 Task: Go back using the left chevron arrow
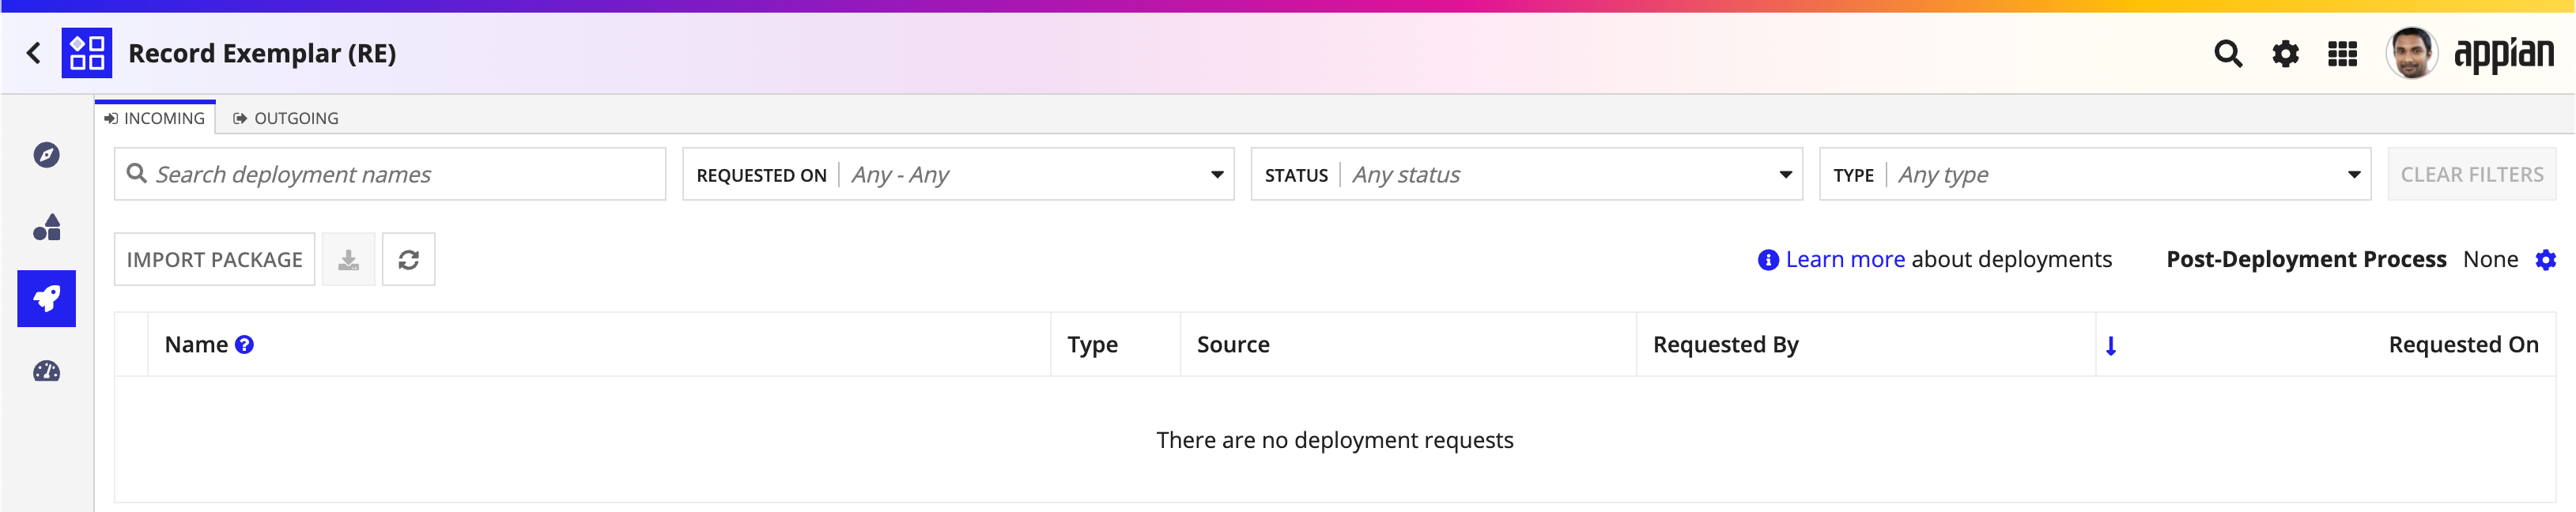click(x=34, y=53)
